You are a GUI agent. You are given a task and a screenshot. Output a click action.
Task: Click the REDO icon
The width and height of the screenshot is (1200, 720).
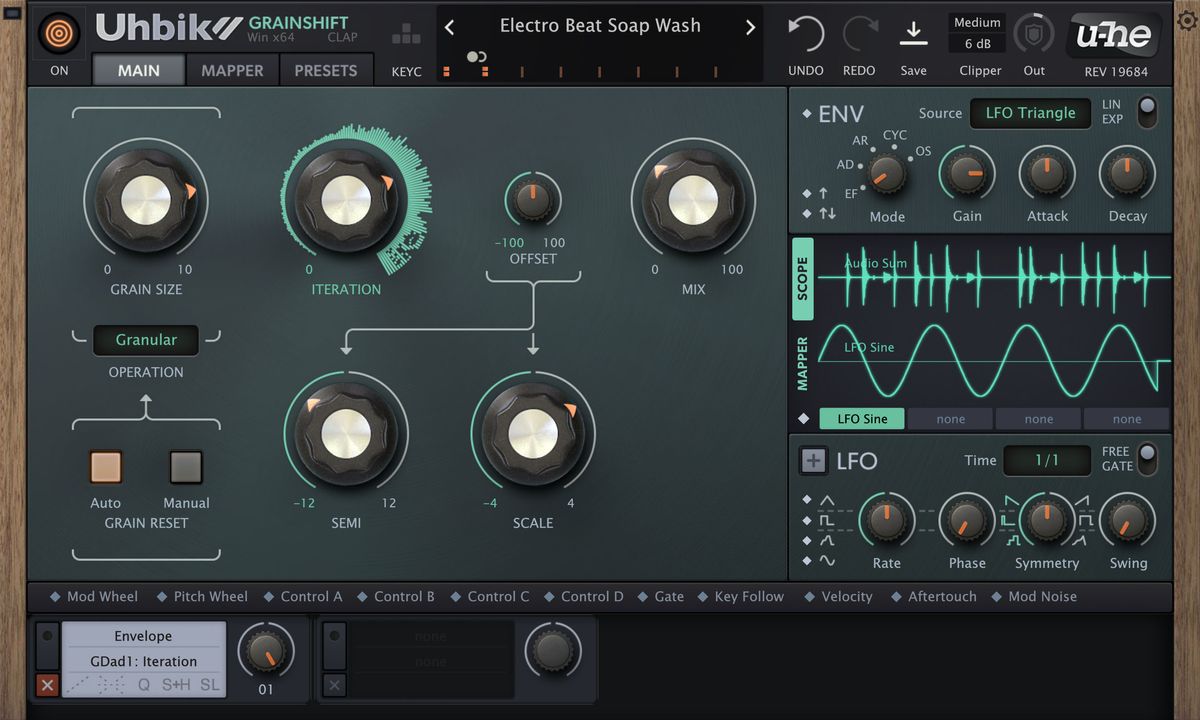tap(859, 35)
